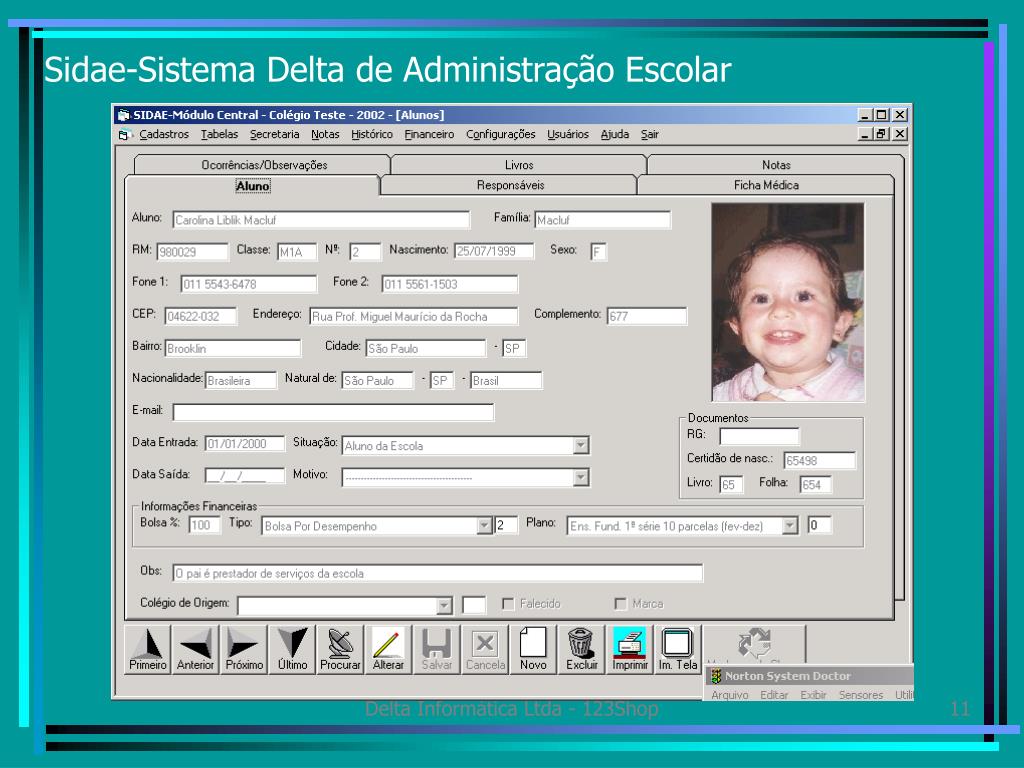This screenshot has height=768, width=1024.
Task: Click the Nascimento date field
Action: click(494, 251)
